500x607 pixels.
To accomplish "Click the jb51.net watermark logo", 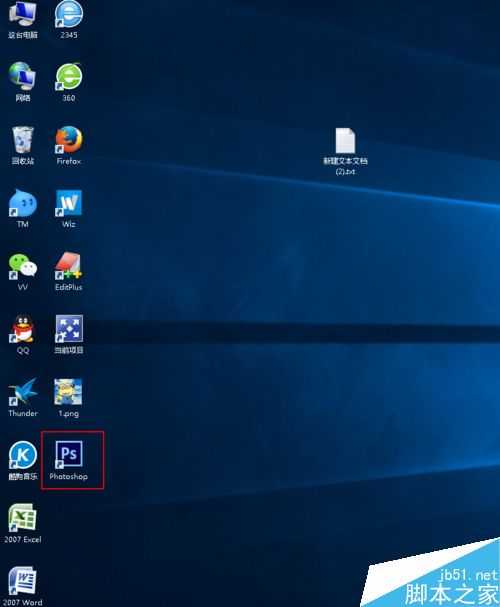I will pyautogui.click(x=451, y=586).
